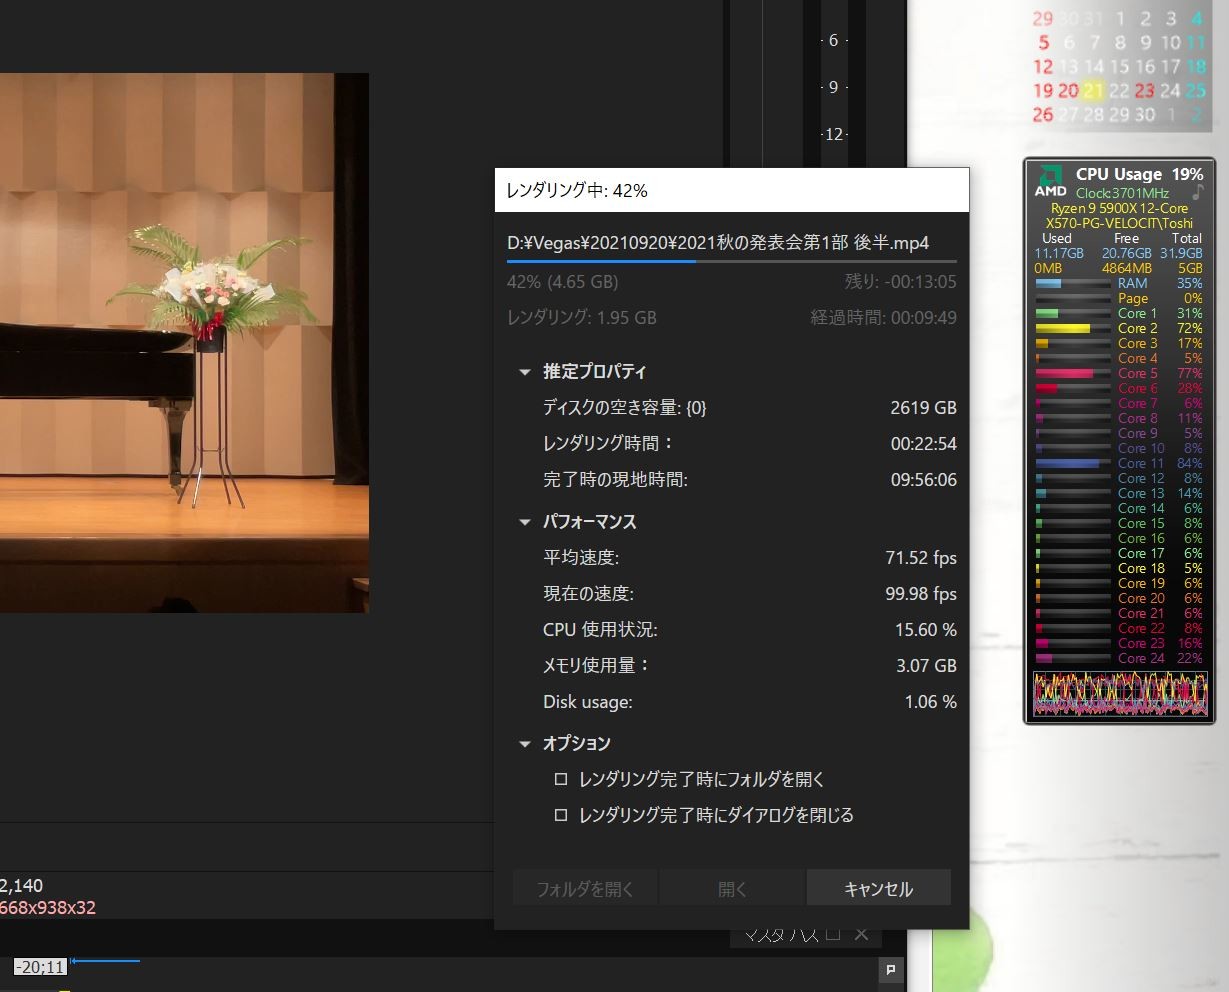Click the RAM usage bar in gadget
This screenshot has width=1229, height=992.
pyautogui.click(x=1073, y=284)
